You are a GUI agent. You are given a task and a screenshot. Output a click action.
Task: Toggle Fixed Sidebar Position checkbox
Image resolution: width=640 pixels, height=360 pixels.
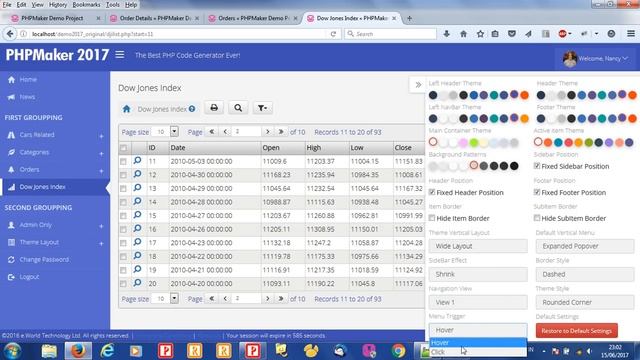(x=537, y=166)
